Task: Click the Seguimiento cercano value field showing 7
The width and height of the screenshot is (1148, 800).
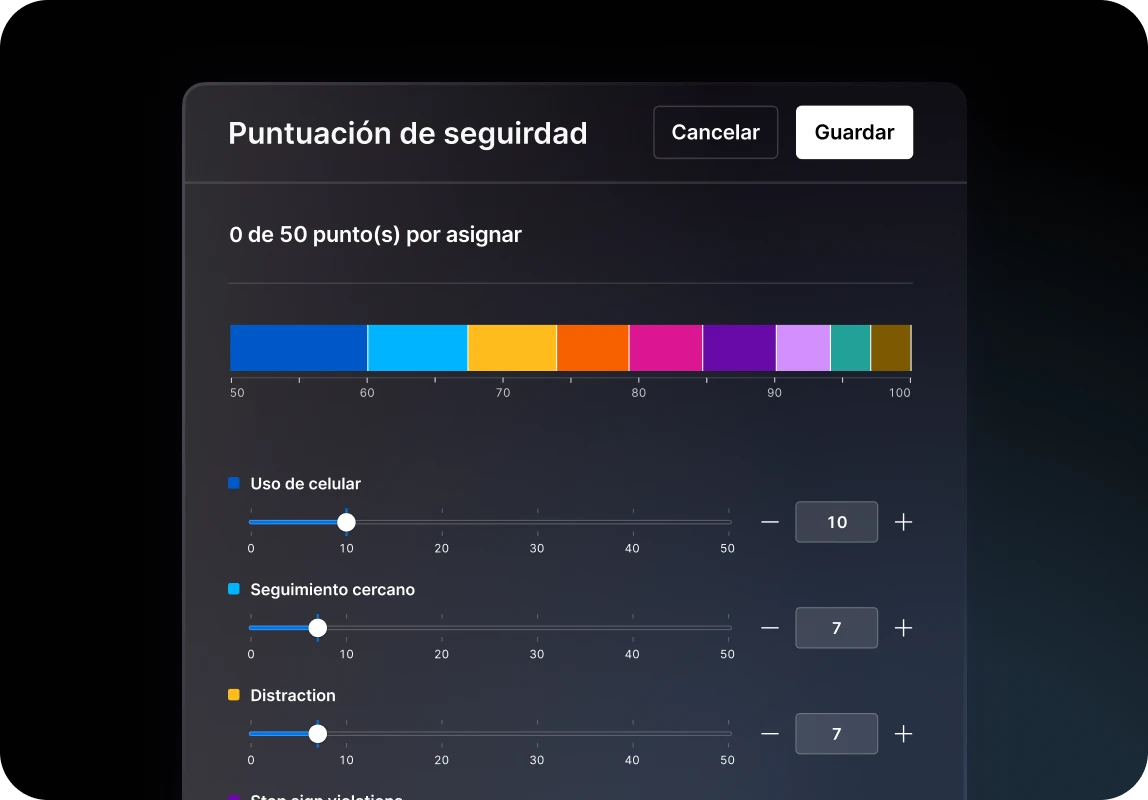Action: coord(837,628)
